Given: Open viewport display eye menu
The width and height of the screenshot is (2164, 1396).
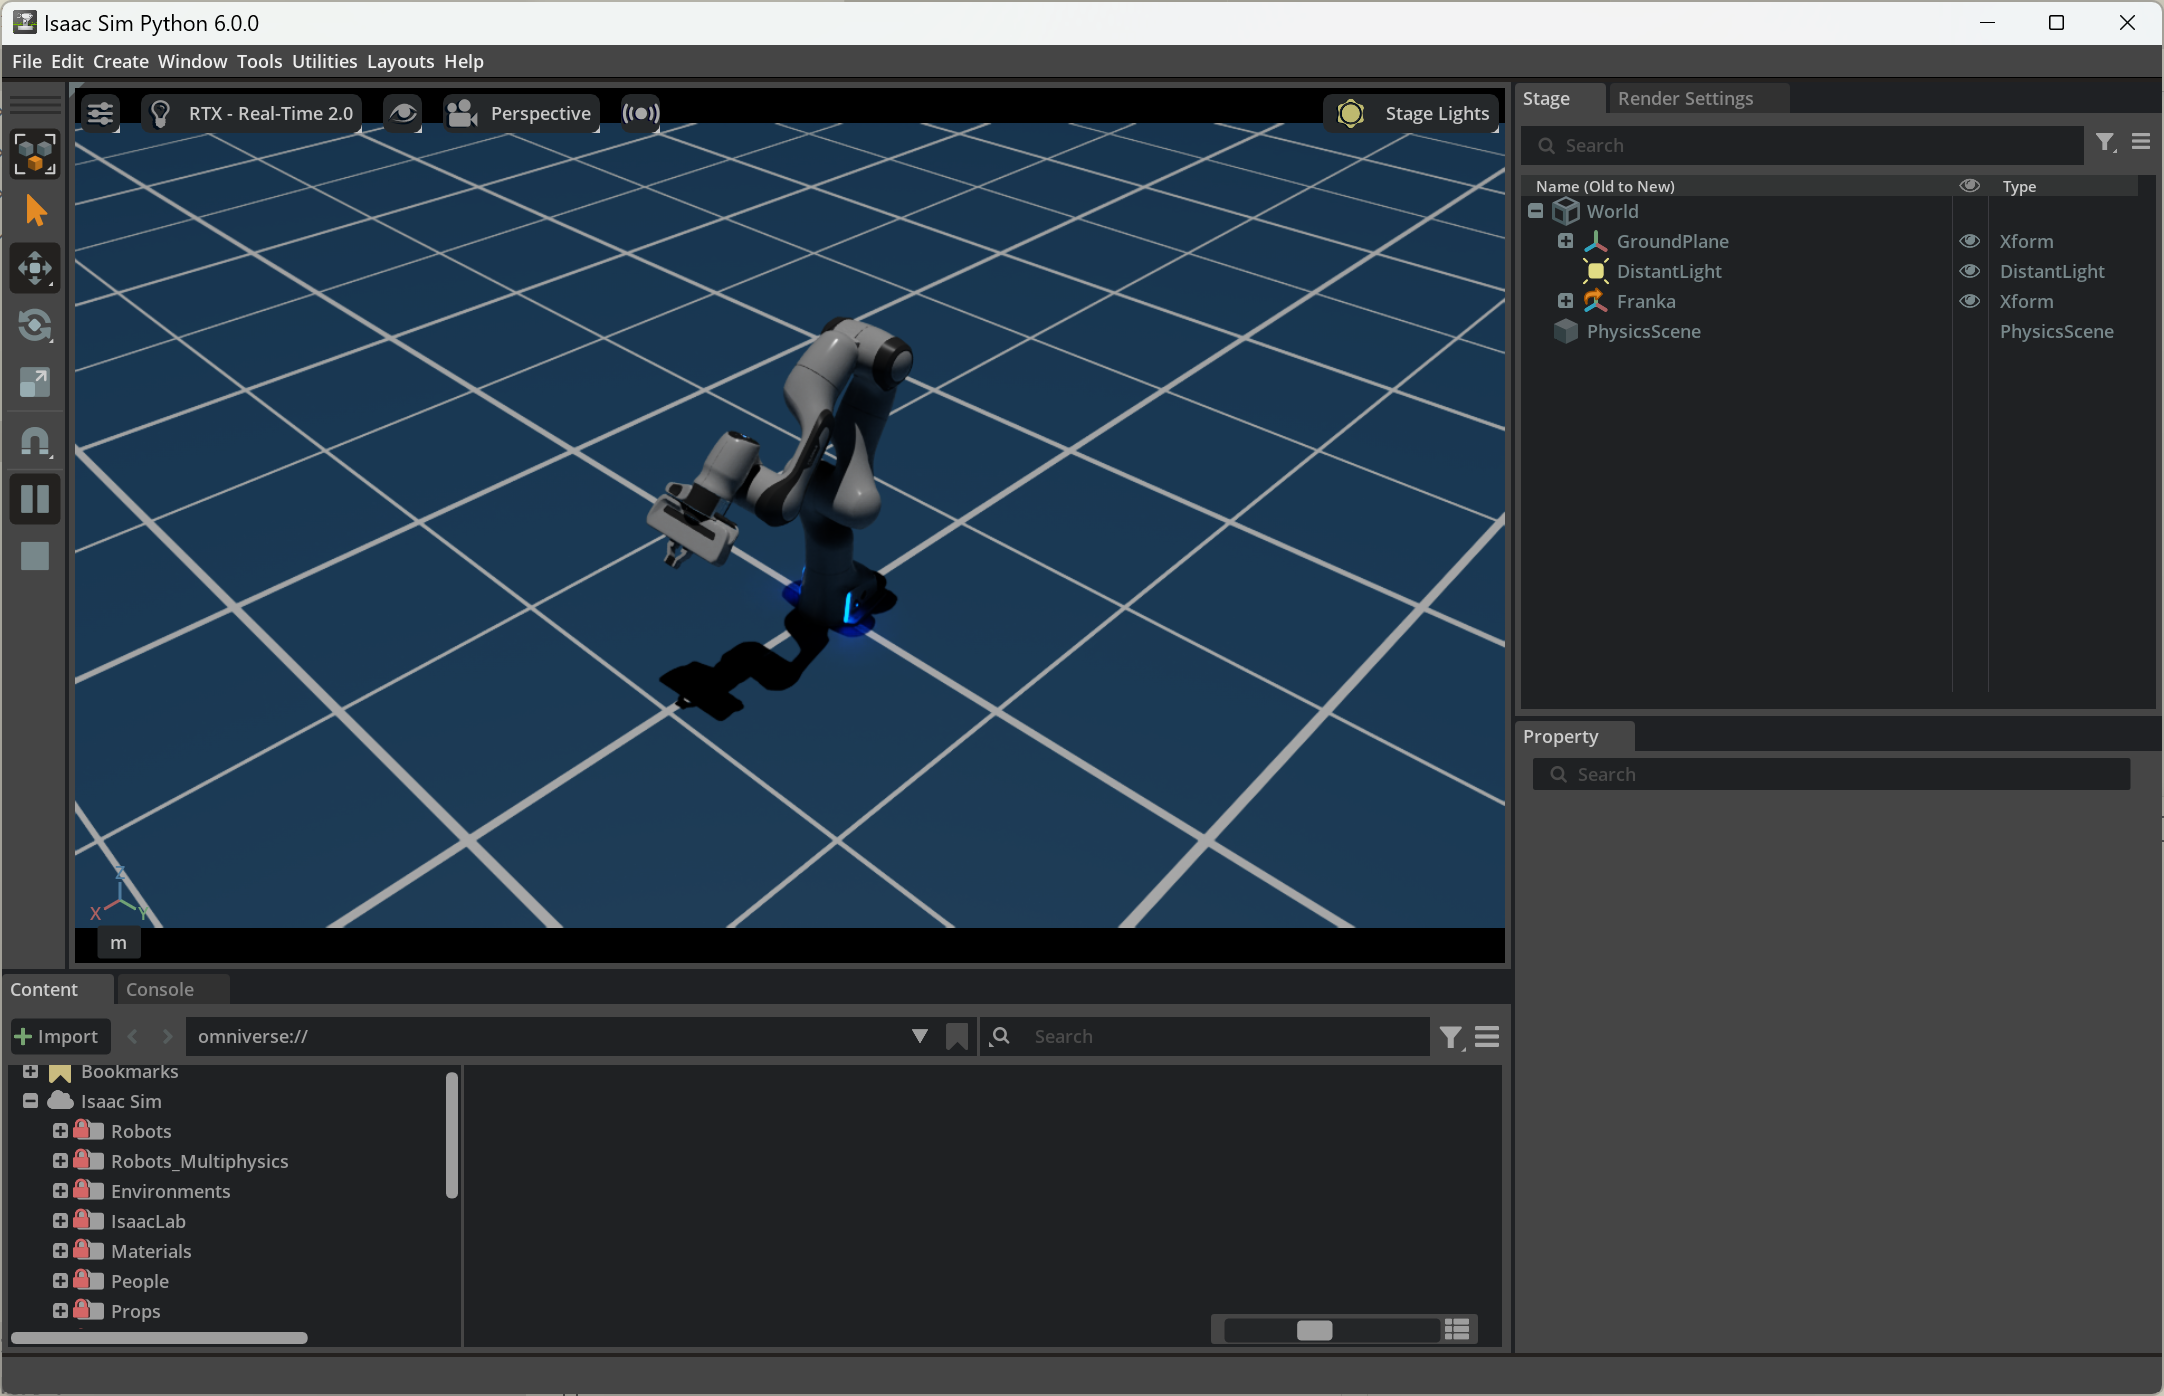Looking at the screenshot, I should click(x=403, y=113).
